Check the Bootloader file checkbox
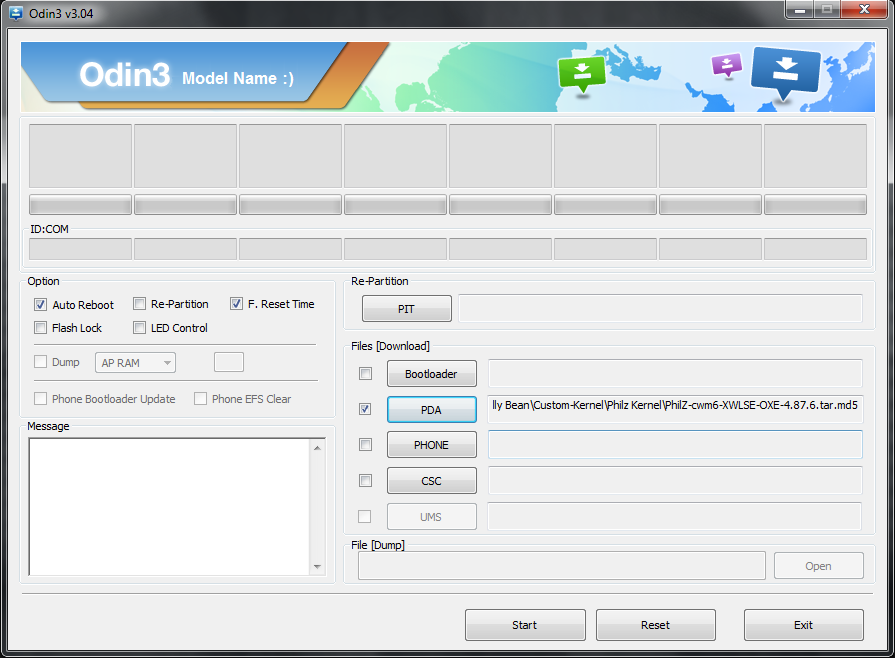The image size is (895, 658). click(365, 374)
